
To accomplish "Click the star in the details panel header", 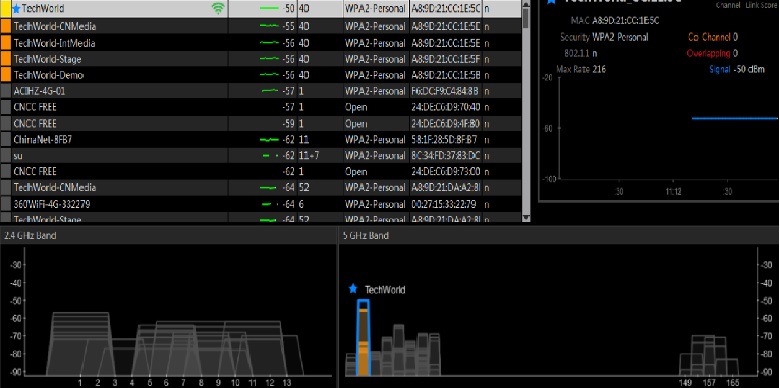I will coord(551,1).
